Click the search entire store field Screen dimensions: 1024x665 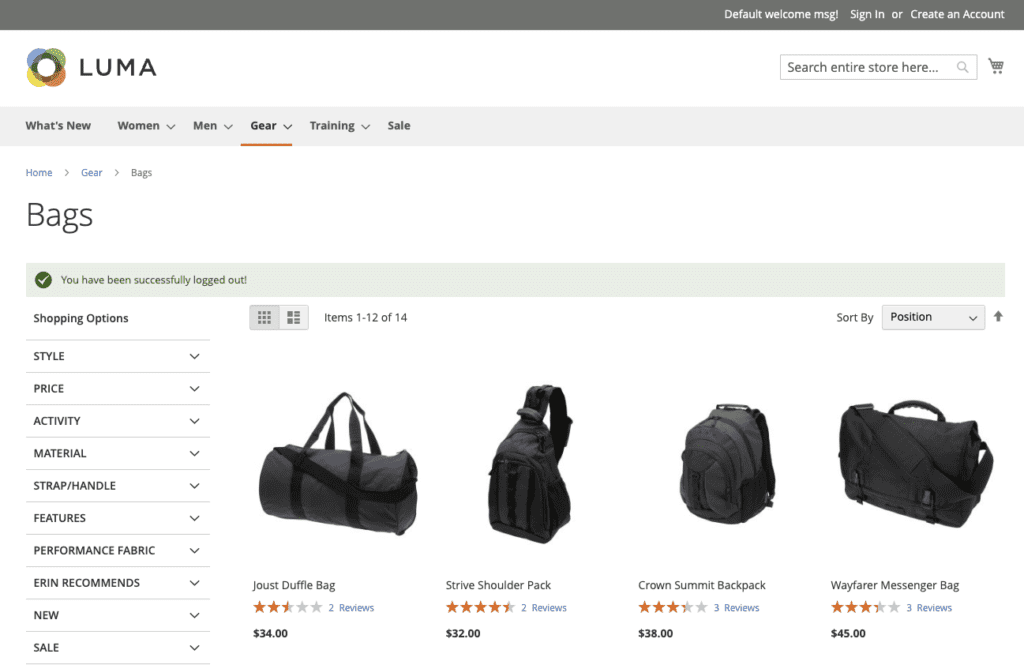click(x=866, y=68)
